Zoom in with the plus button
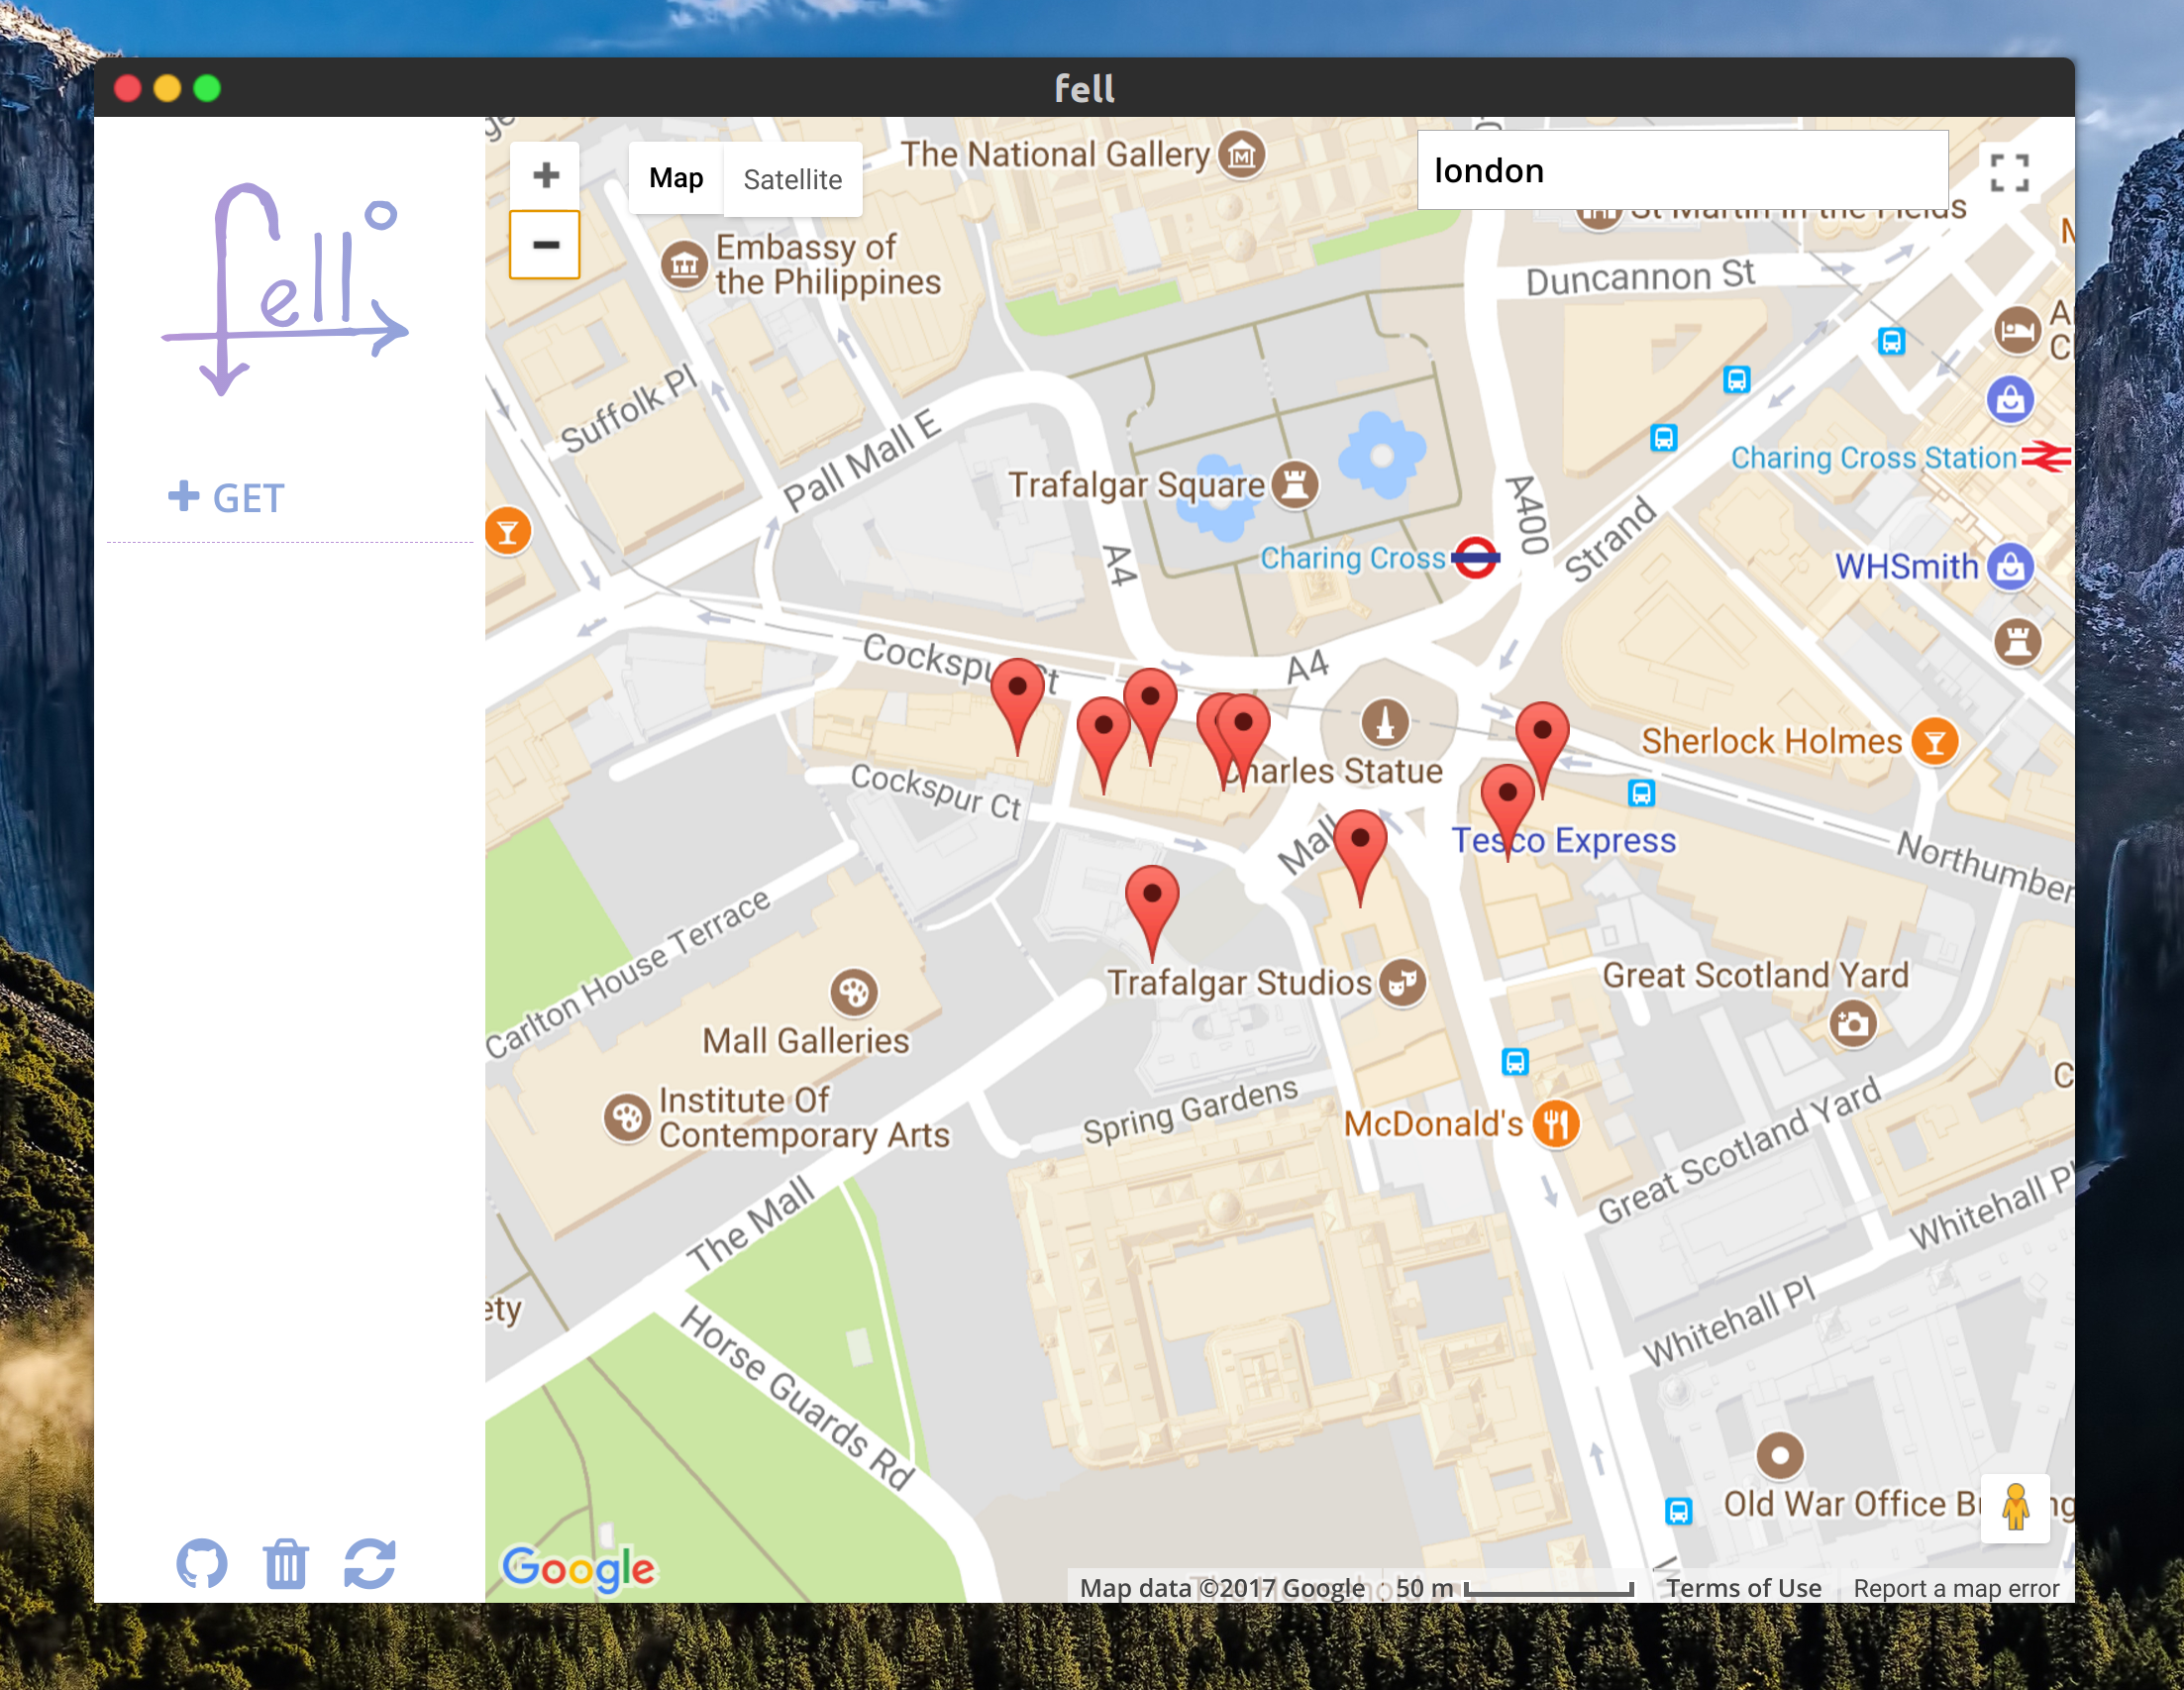2184x1690 pixels. 545,175
